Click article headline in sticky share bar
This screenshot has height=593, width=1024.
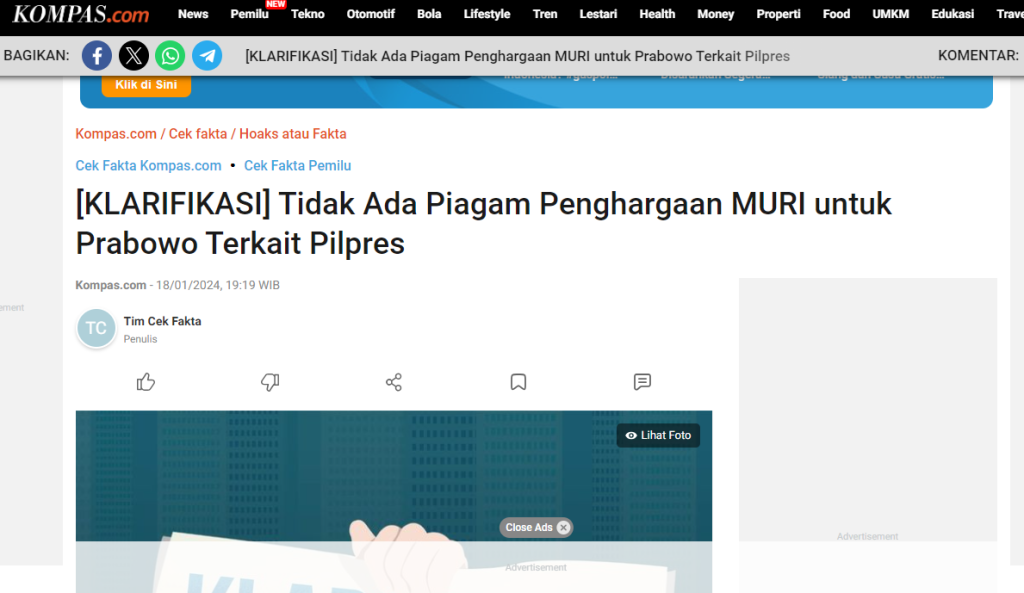pos(517,56)
